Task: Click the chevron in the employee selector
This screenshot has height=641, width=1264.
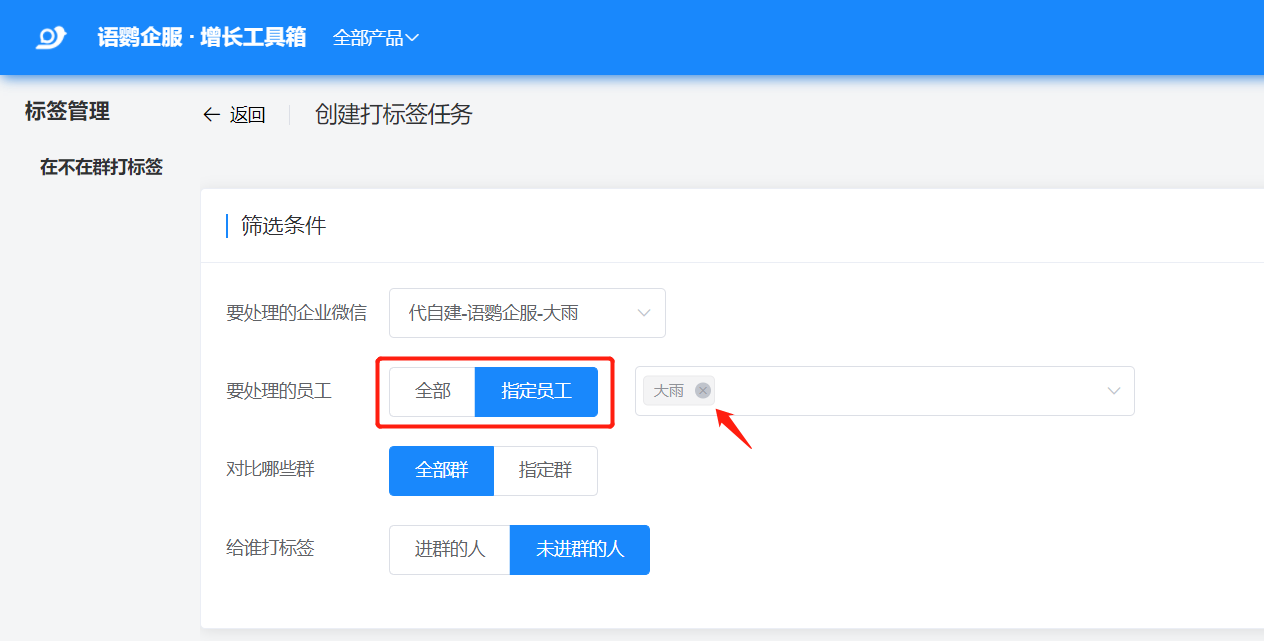Action: pos(1114,391)
